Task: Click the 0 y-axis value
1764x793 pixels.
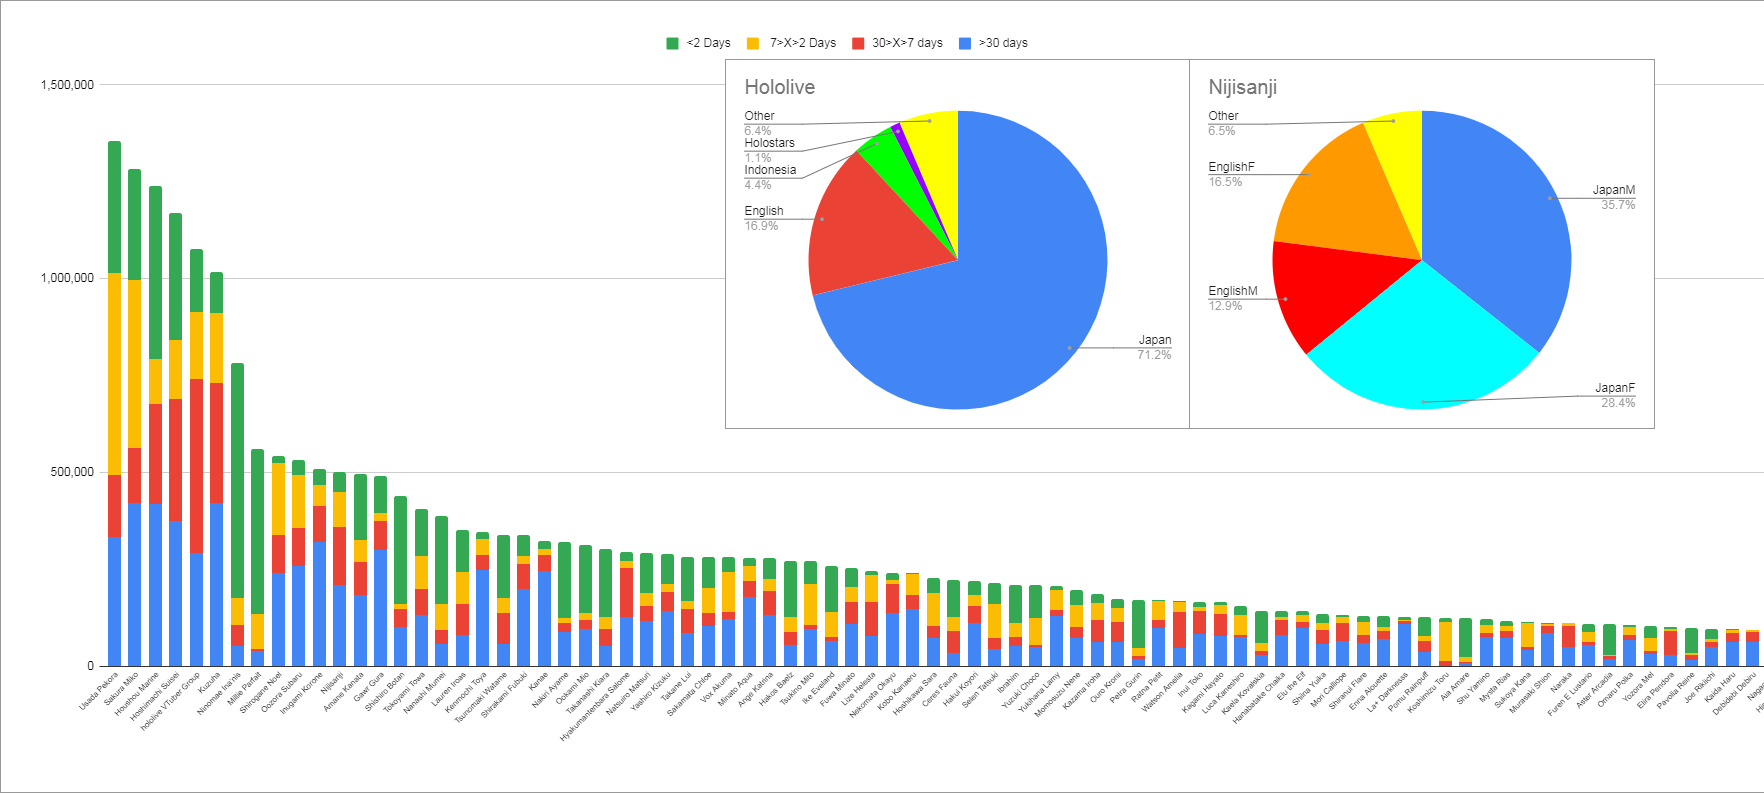Action: [90, 665]
